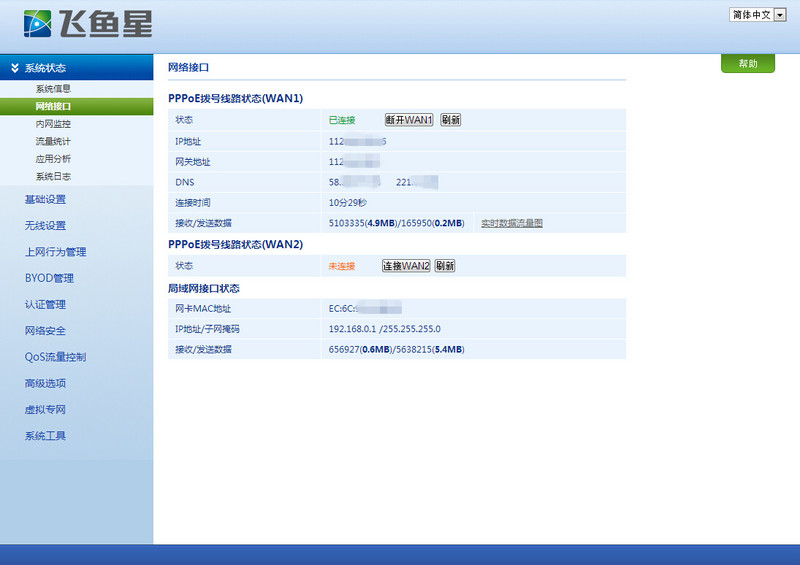Expand QoS流量控制 section

pyautogui.click(x=55, y=357)
